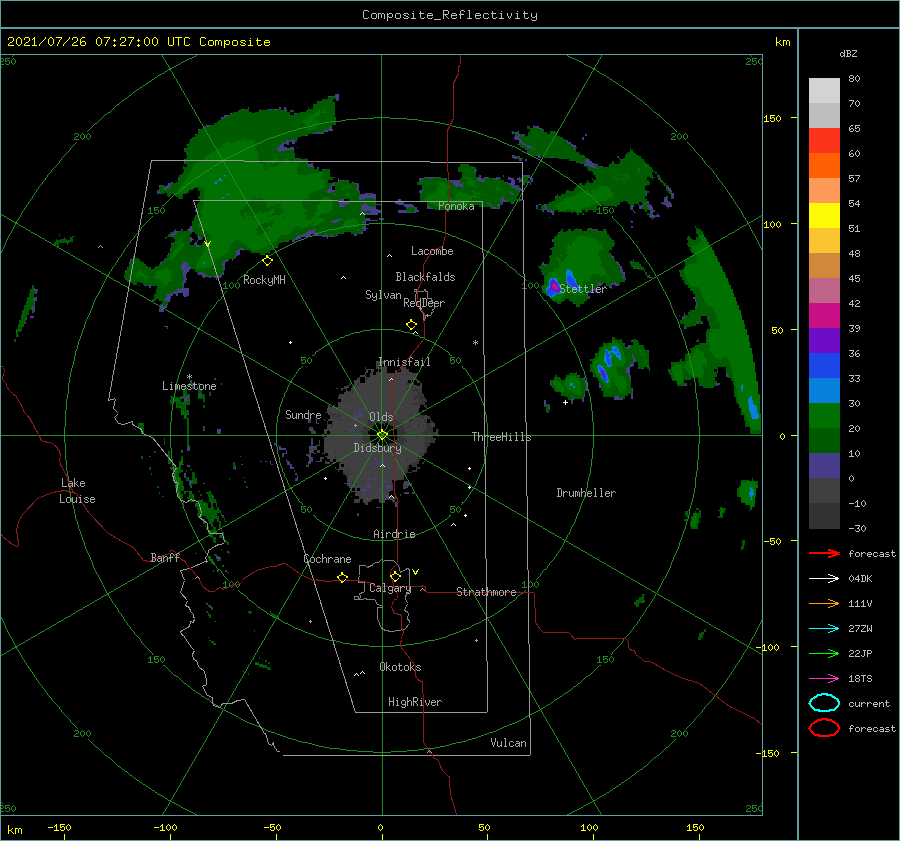This screenshot has width=900, height=841.
Task: Select the blue 33-36 dBZ color swatch
Action: click(824, 365)
